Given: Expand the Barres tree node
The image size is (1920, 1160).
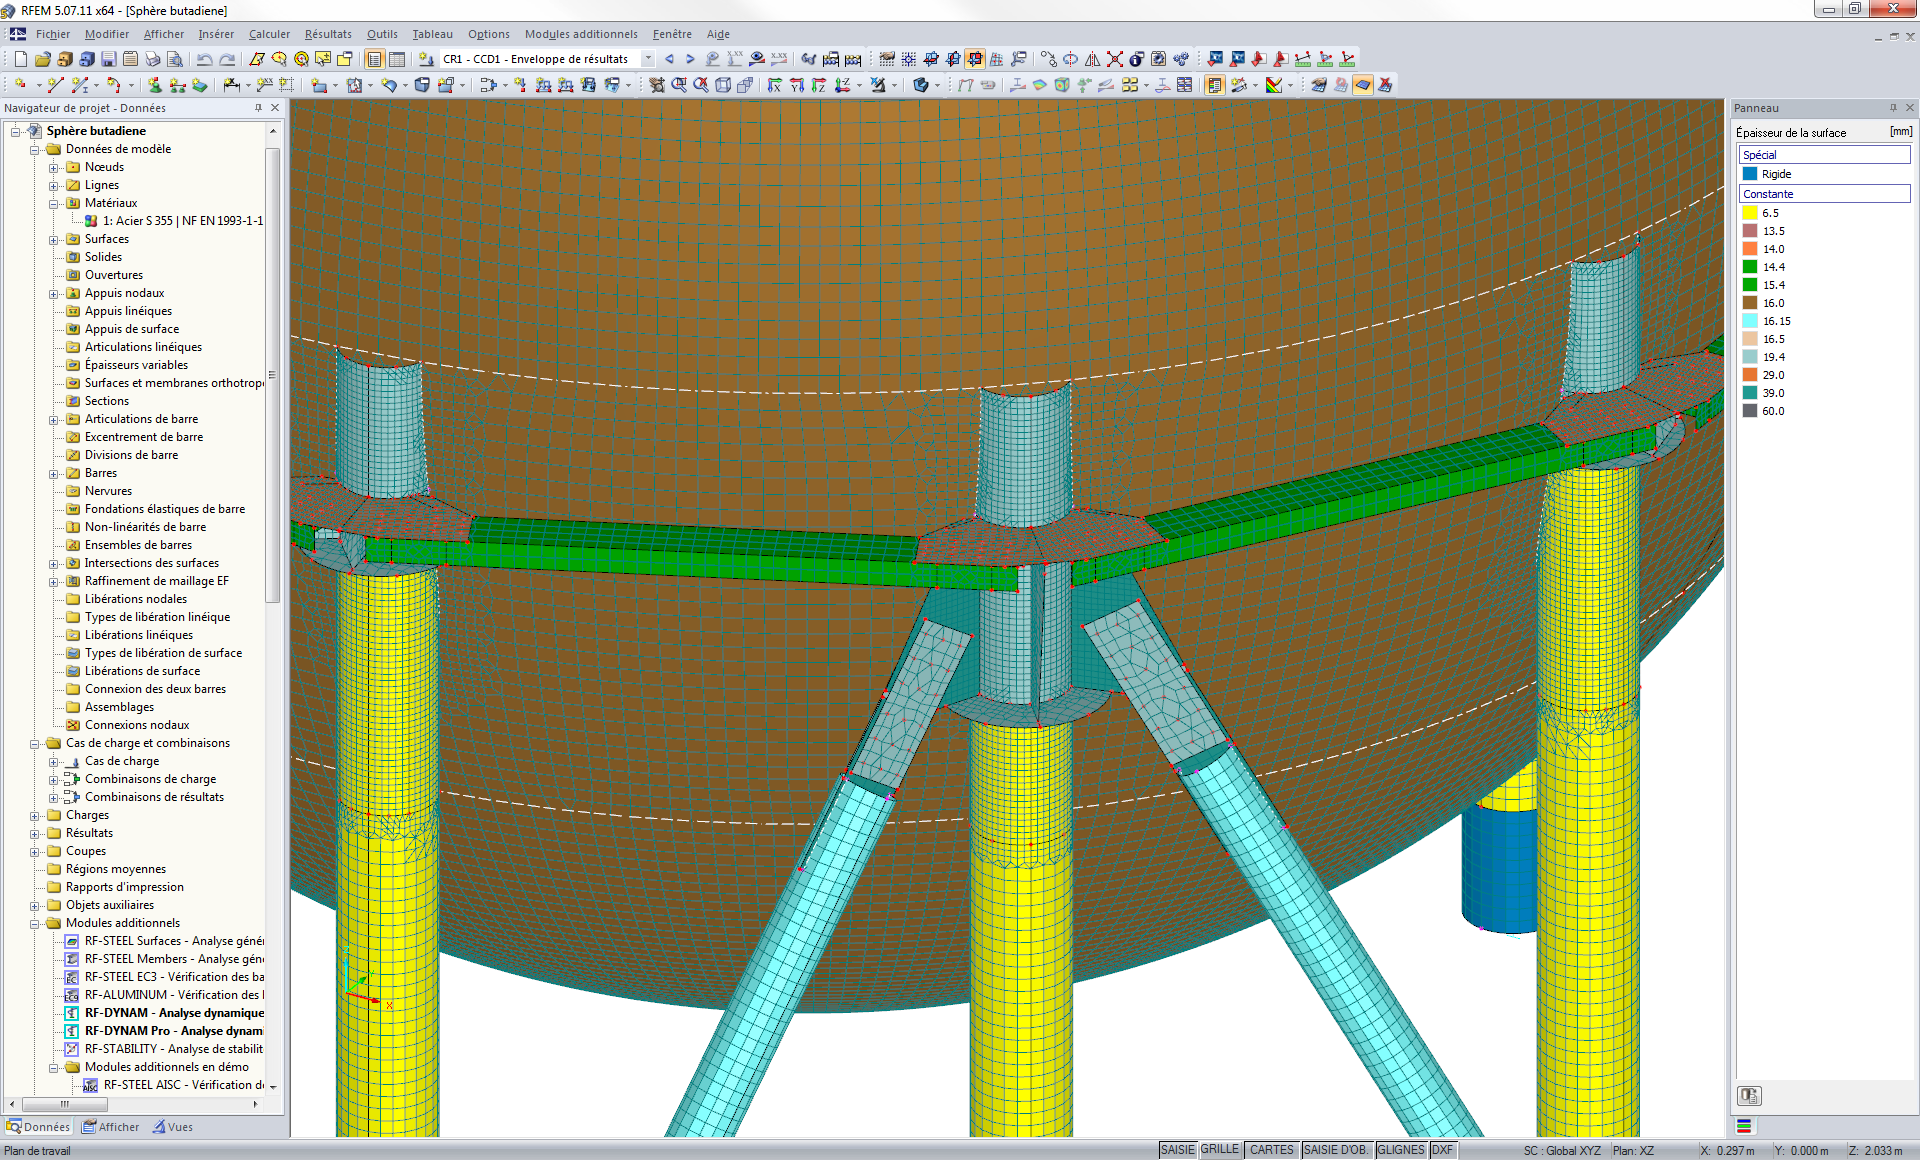Looking at the screenshot, I should (54, 474).
